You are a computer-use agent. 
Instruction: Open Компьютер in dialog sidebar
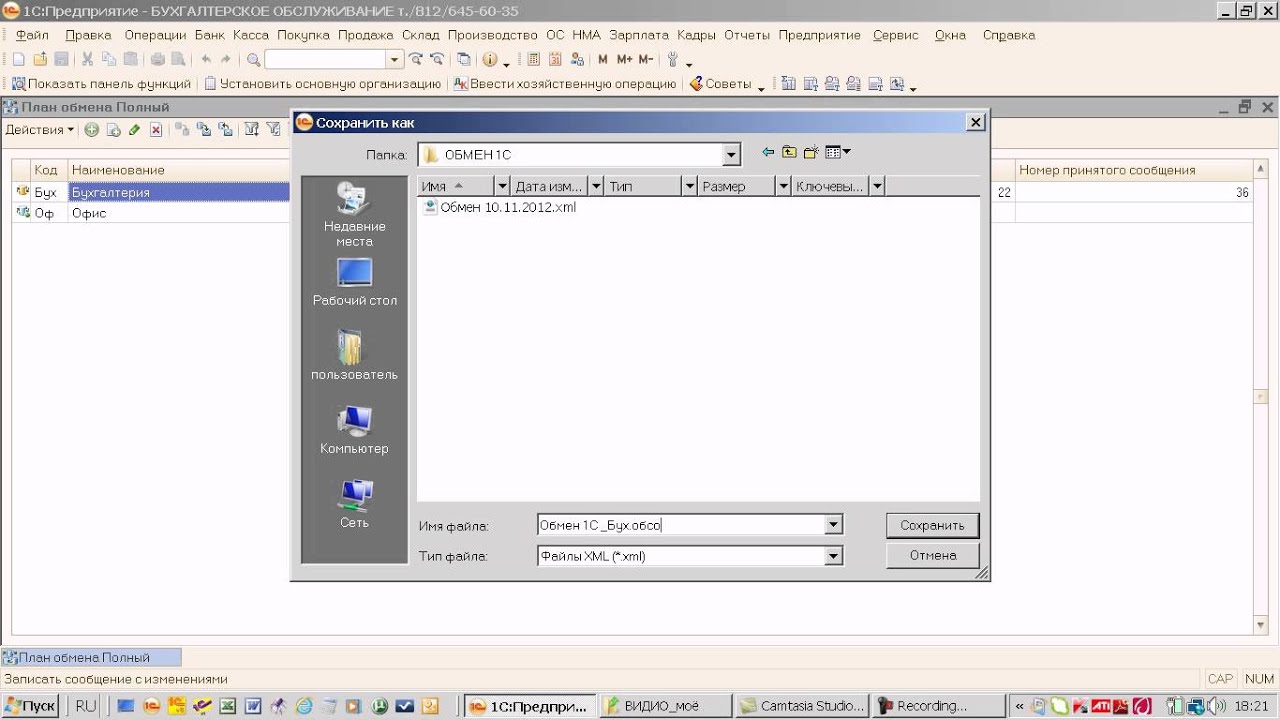click(x=354, y=430)
